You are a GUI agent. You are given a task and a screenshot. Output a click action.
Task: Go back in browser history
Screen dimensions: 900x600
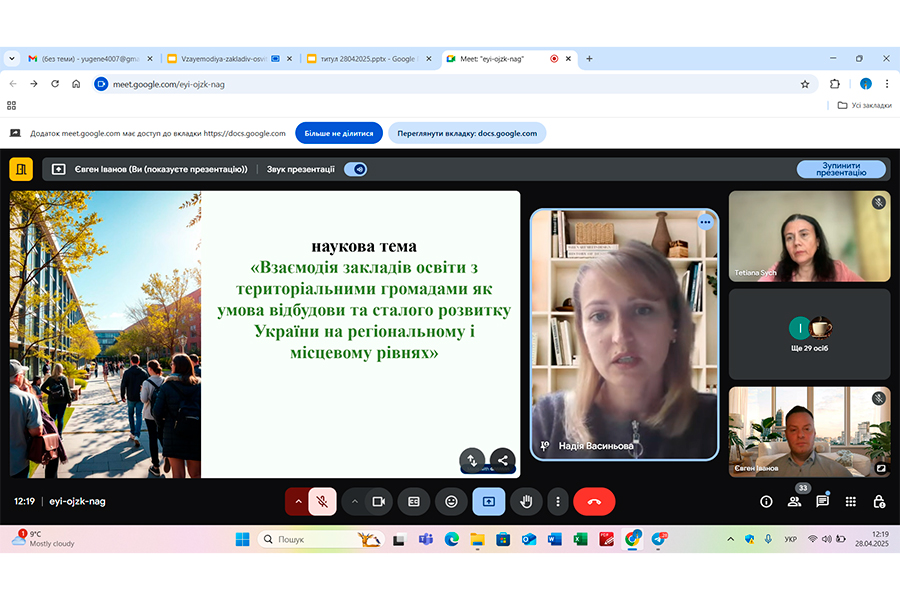pos(13,84)
